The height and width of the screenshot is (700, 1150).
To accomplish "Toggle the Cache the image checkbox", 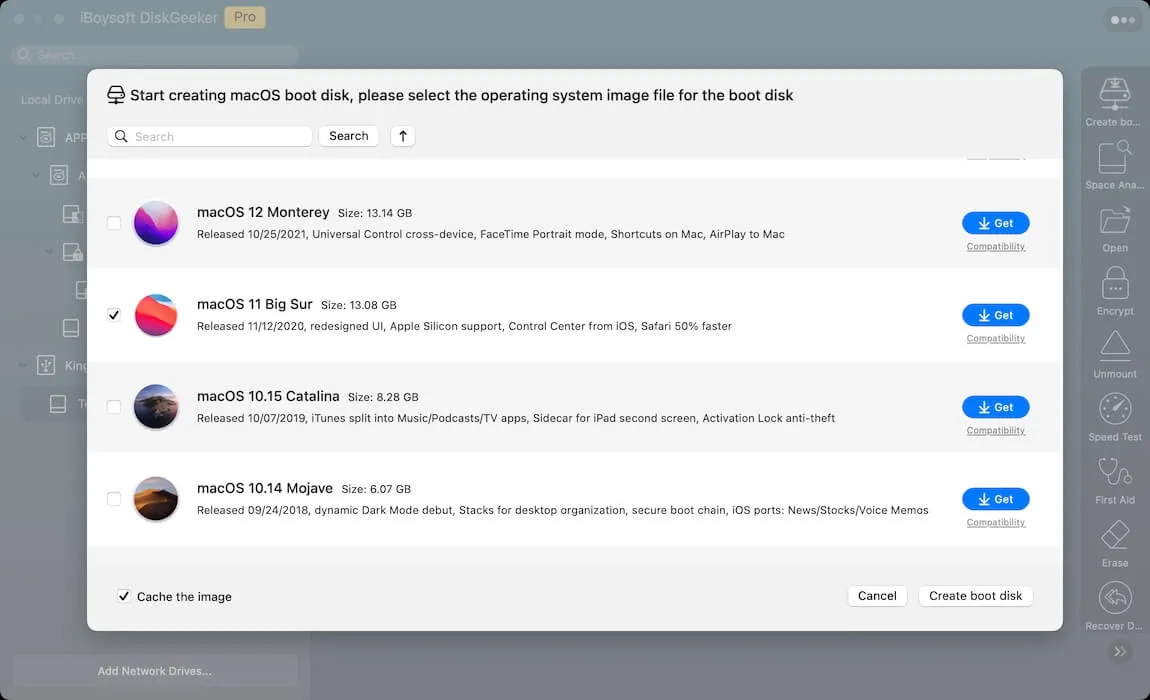I will coord(124,596).
